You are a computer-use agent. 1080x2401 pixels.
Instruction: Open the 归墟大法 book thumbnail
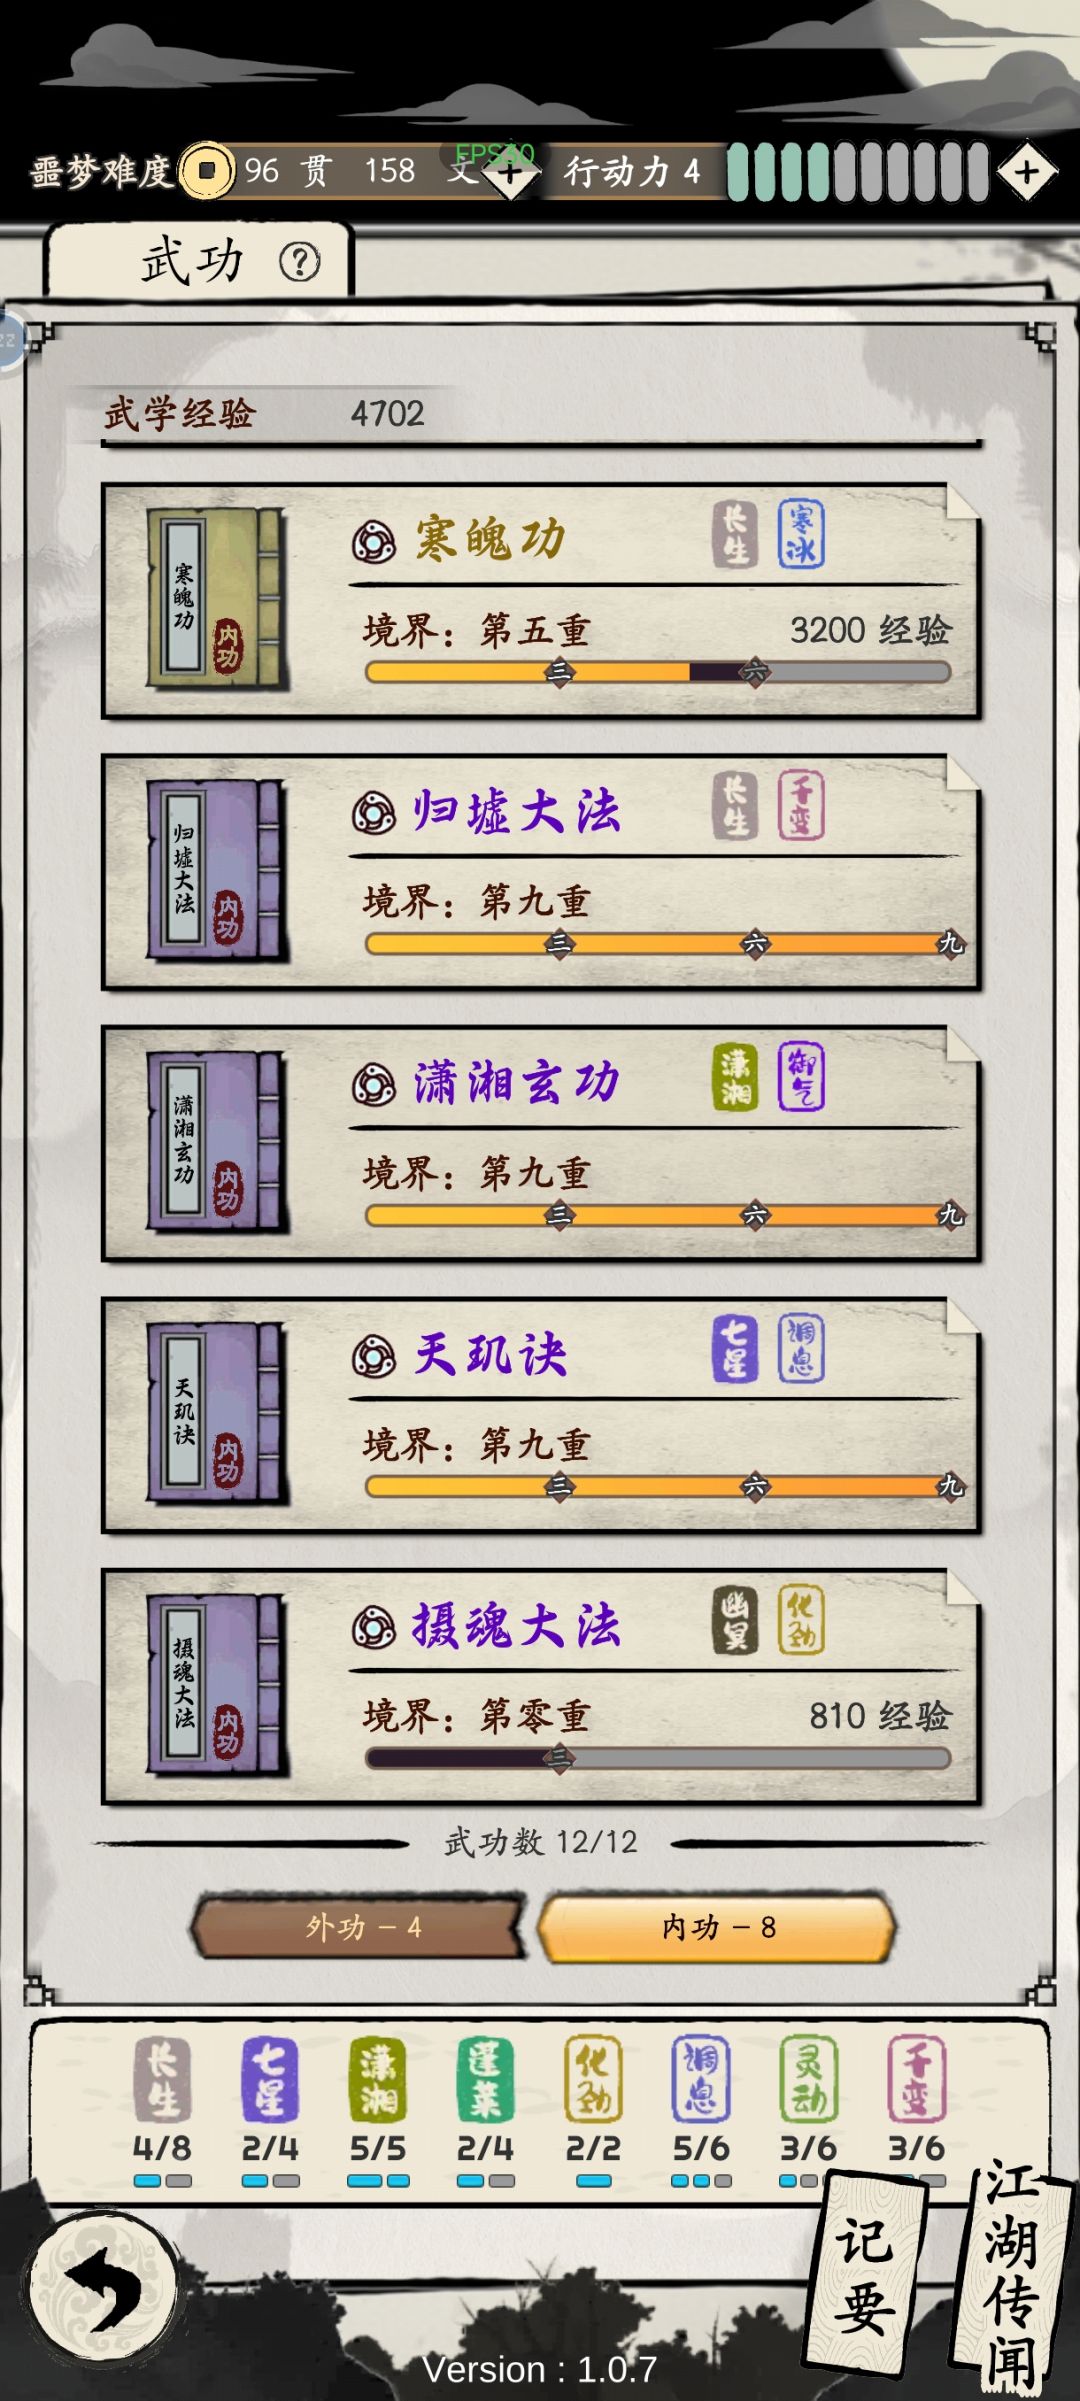[216, 871]
